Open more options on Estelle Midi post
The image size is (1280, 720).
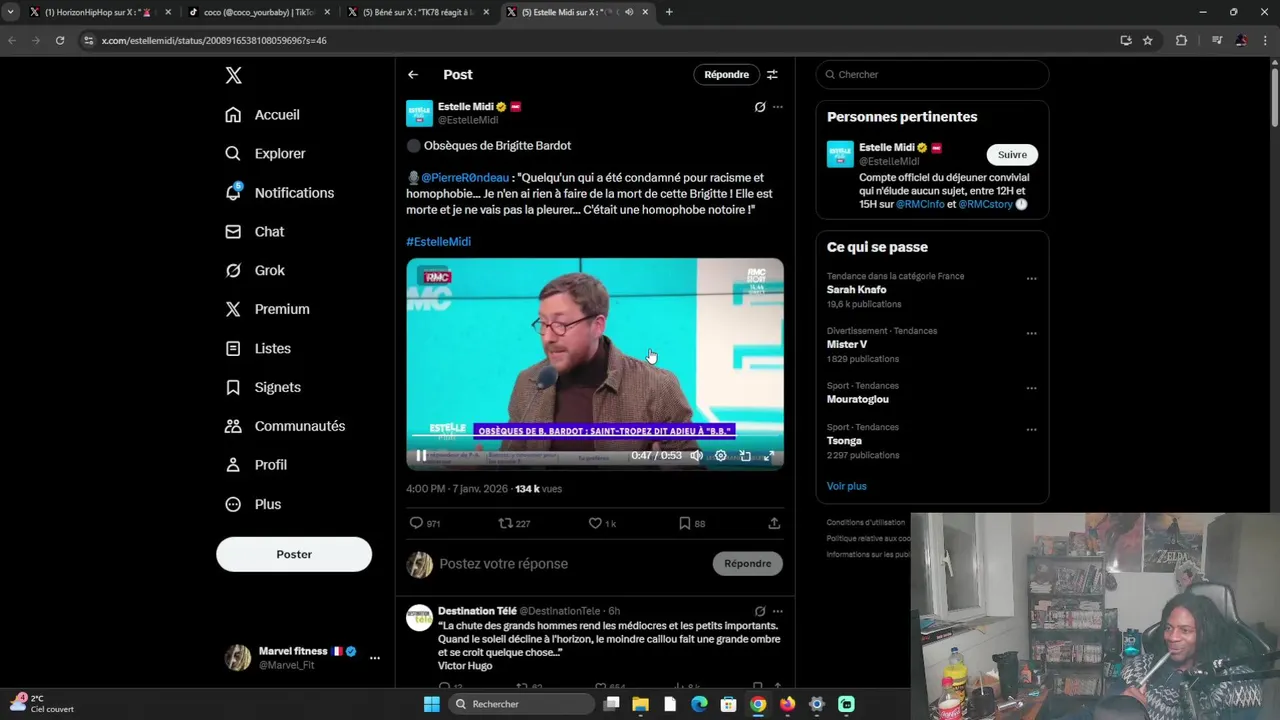pyautogui.click(x=778, y=107)
